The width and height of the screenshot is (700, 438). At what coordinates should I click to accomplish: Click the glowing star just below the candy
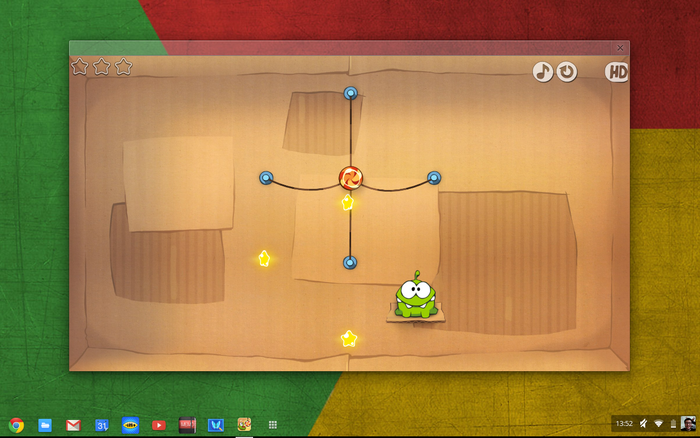click(x=347, y=203)
